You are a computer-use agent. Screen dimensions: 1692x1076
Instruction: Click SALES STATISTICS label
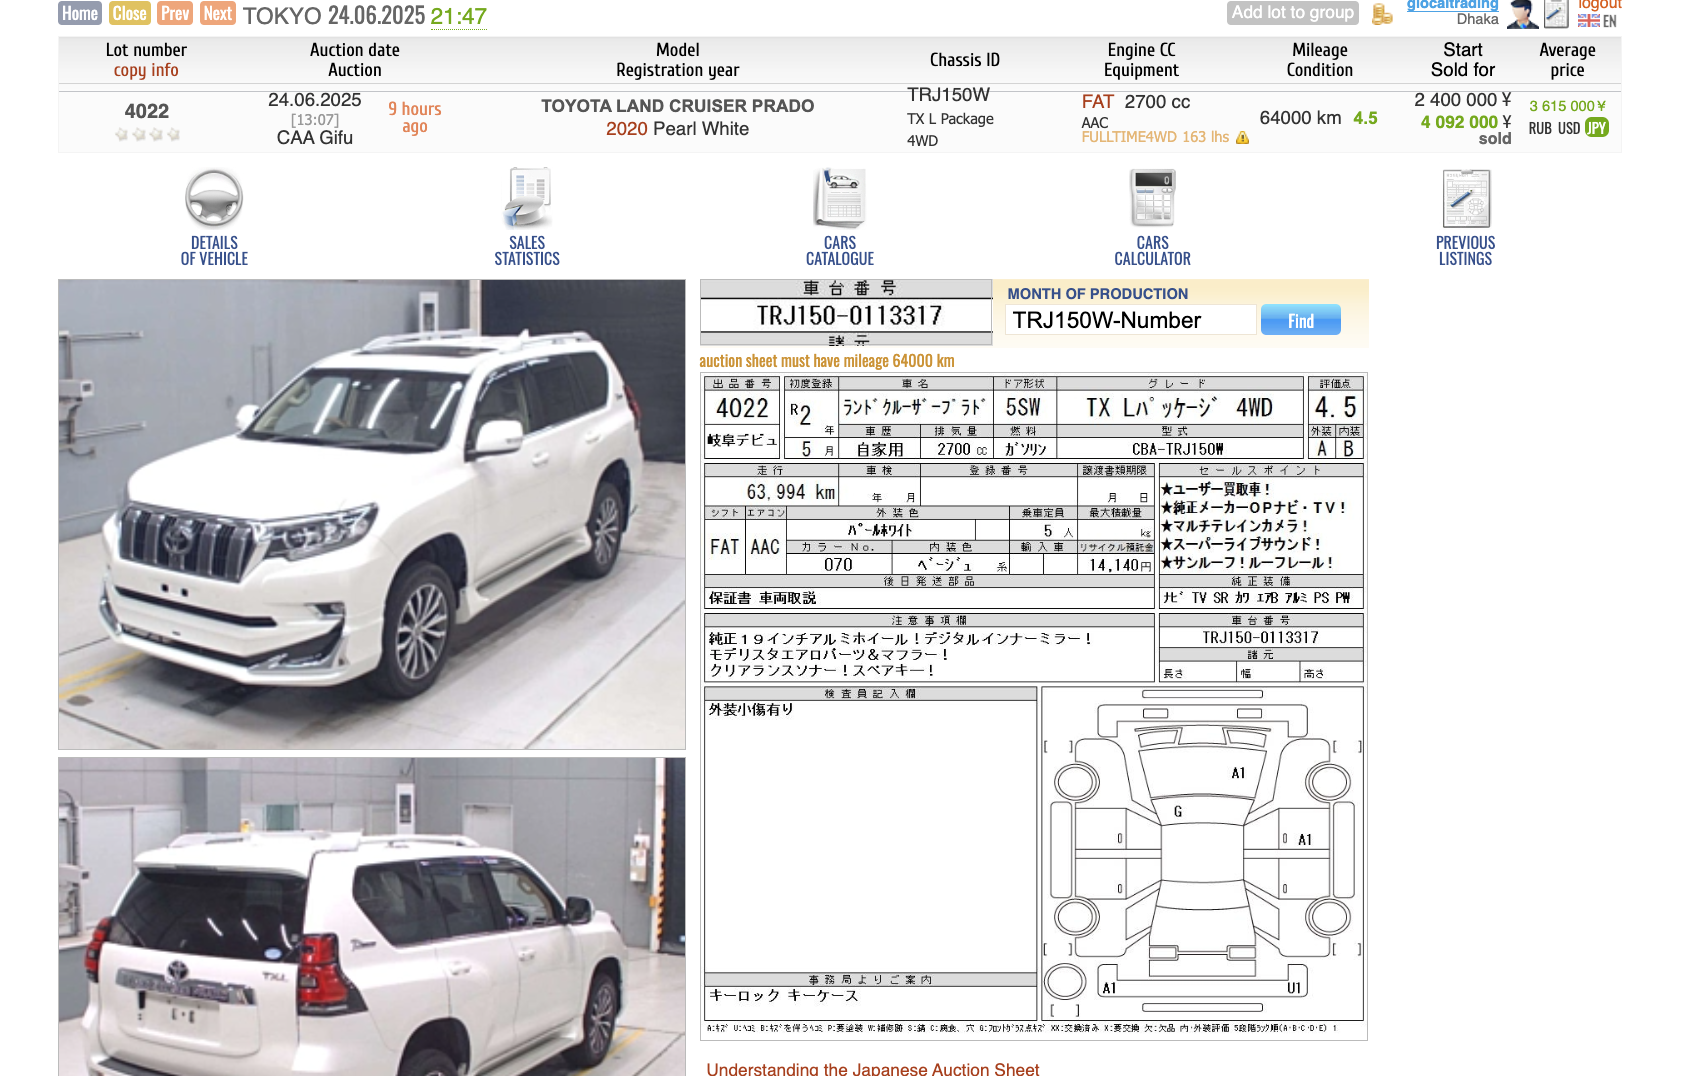coord(527,251)
